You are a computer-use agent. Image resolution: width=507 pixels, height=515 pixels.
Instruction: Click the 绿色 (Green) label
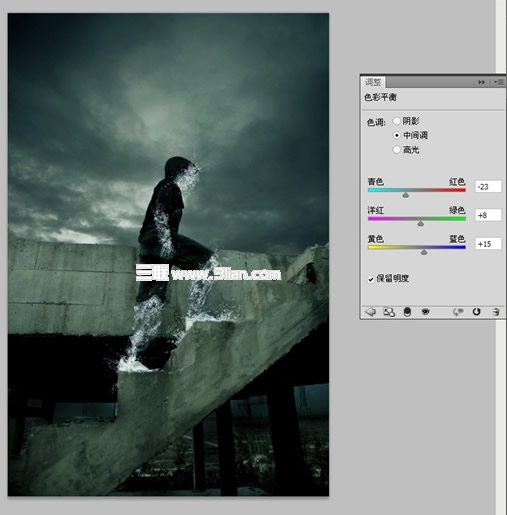(457, 210)
